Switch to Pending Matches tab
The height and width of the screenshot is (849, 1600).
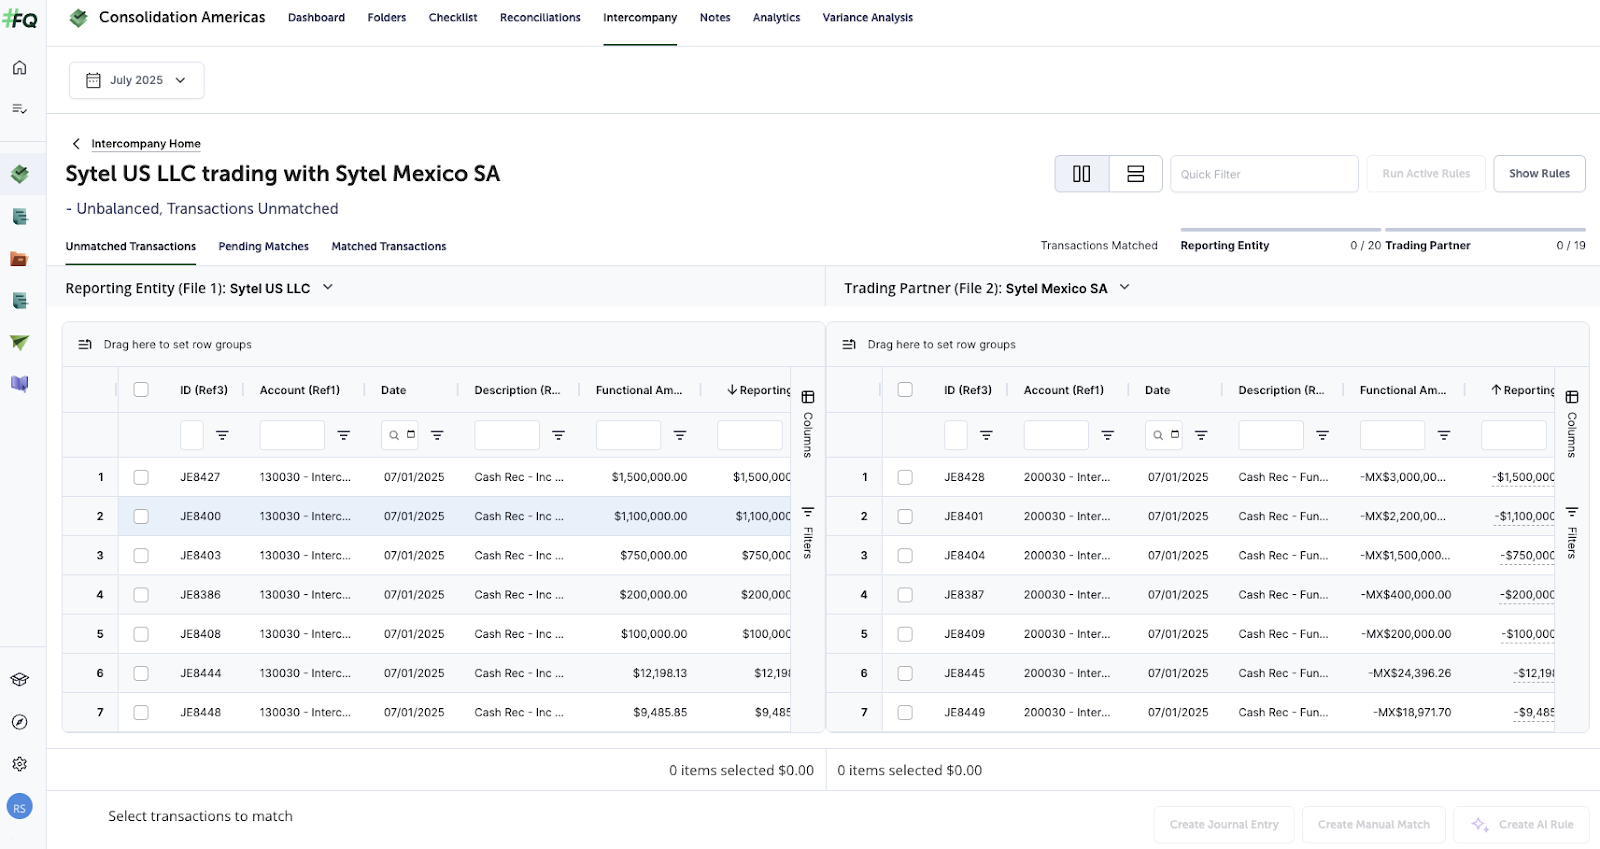pyautogui.click(x=263, y=246)
